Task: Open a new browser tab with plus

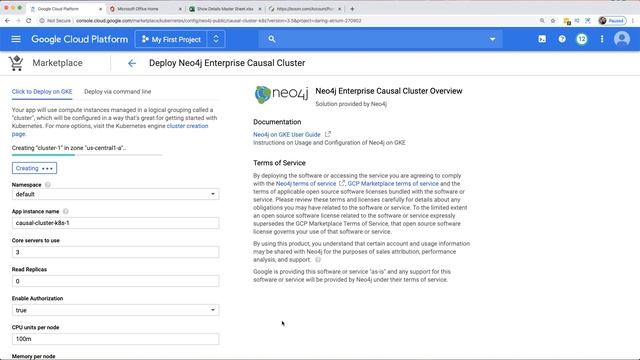Action: pos(352,9)
